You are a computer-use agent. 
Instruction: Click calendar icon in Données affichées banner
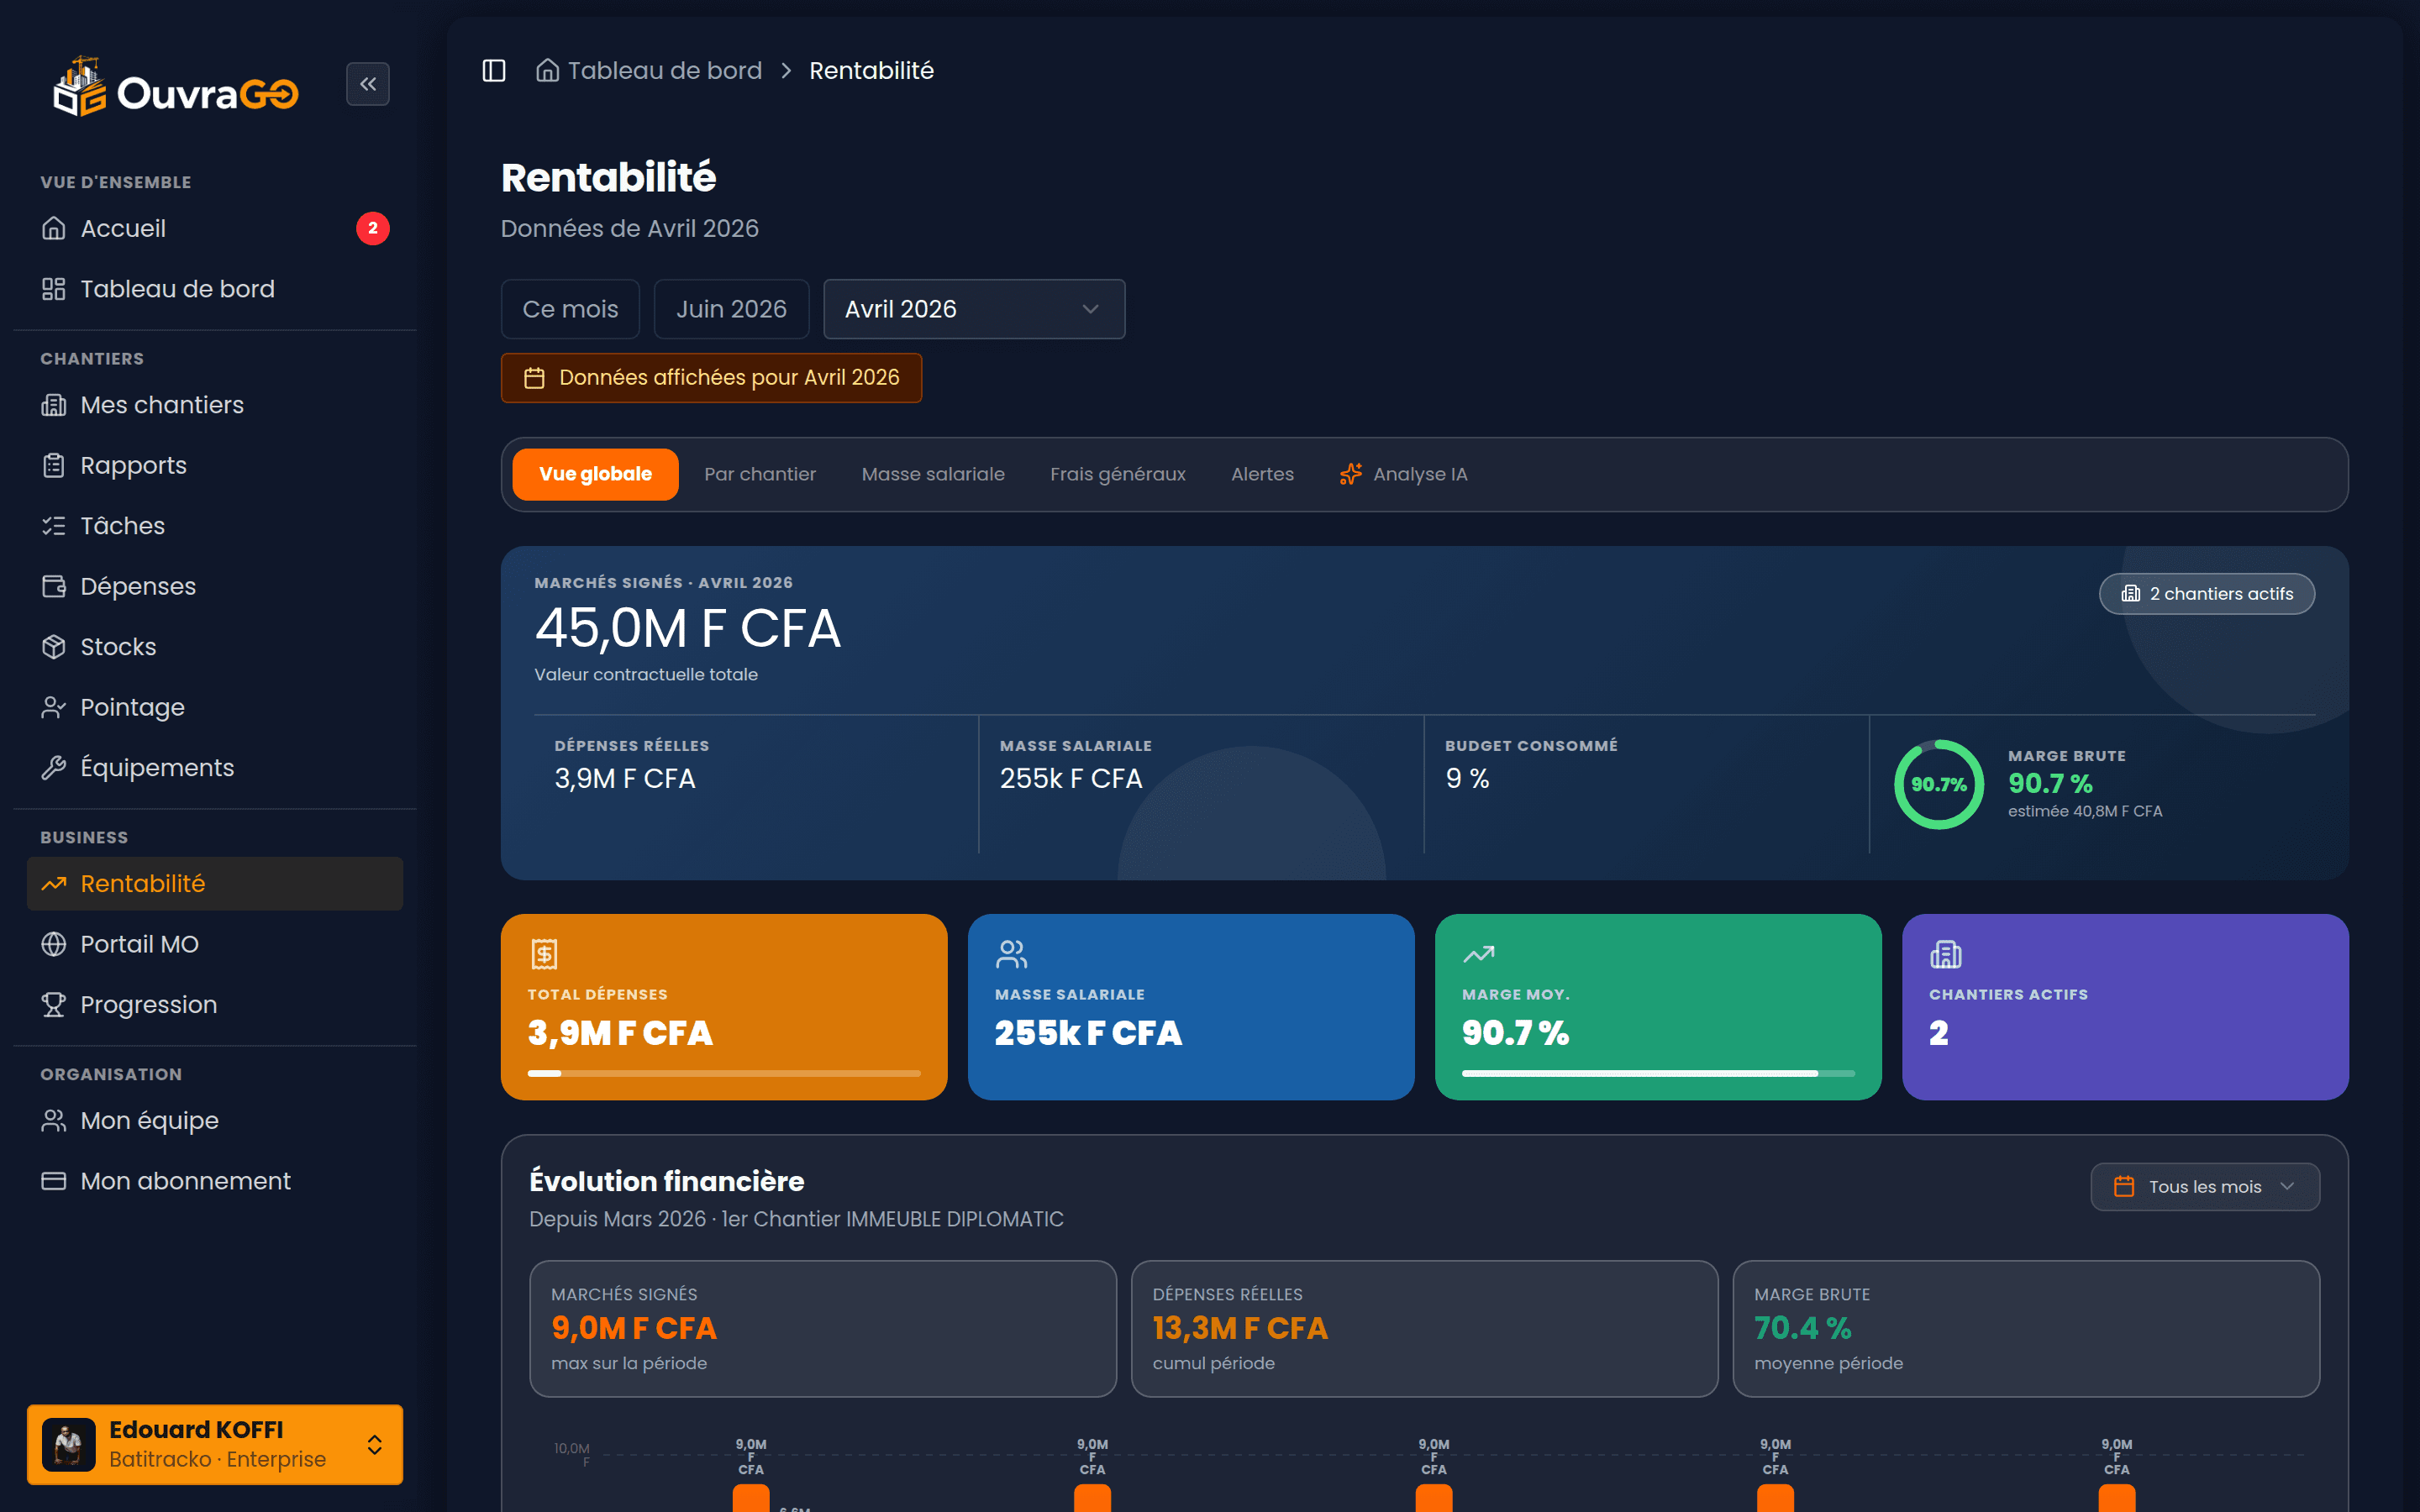[x=535, y=378]
